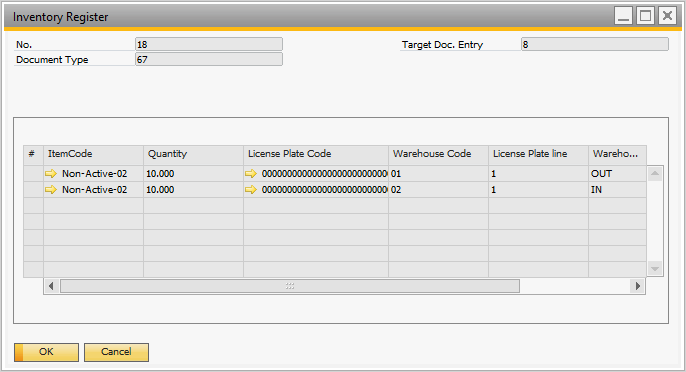This screenshot has height=372, width=686.
Task: Sort by the ItemCode column header
Action: click(x=93, y=154)
